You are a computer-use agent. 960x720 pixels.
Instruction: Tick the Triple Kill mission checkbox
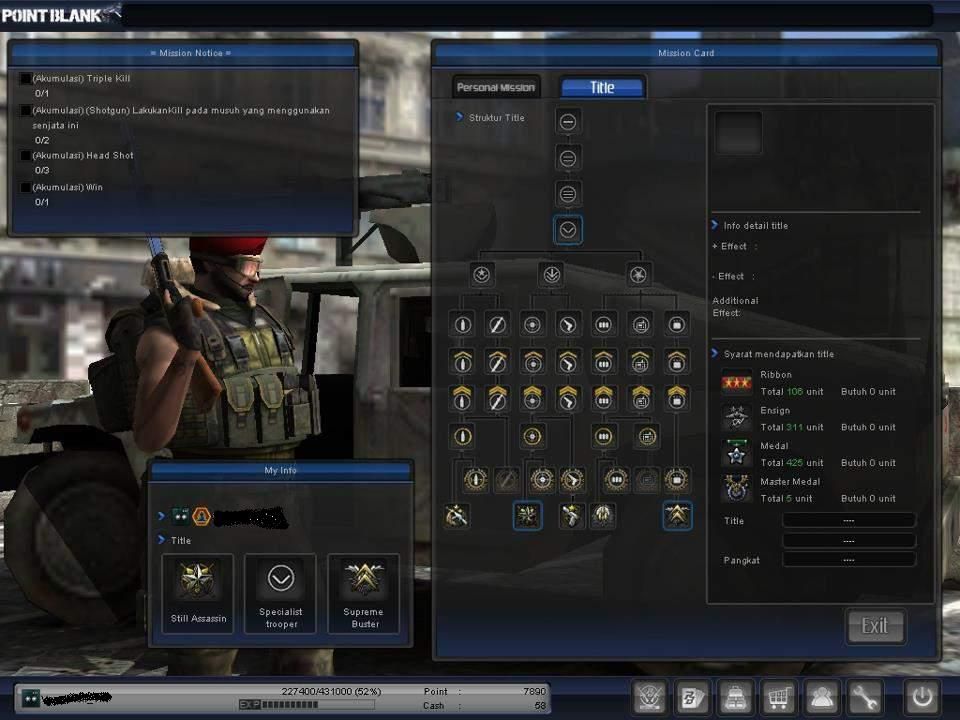click(24, 78)
